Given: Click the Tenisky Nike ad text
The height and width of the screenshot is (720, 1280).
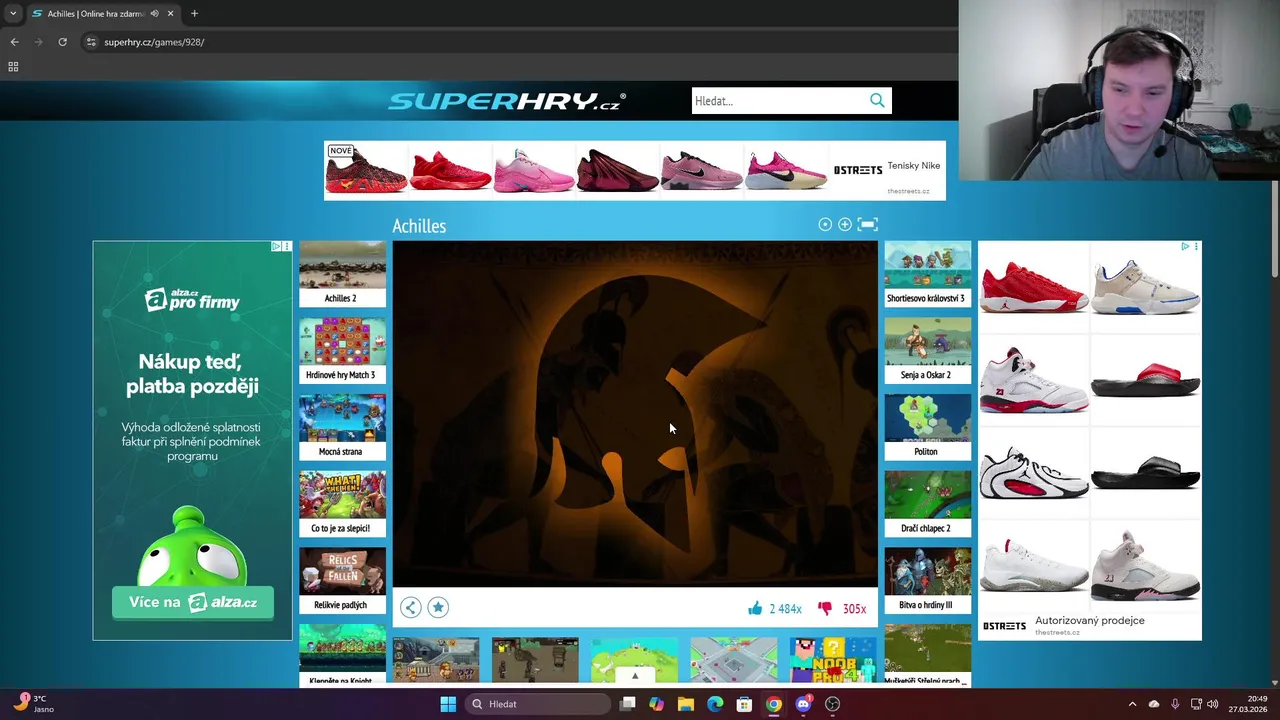Looking at the screenshot, I should click(914, 166).
